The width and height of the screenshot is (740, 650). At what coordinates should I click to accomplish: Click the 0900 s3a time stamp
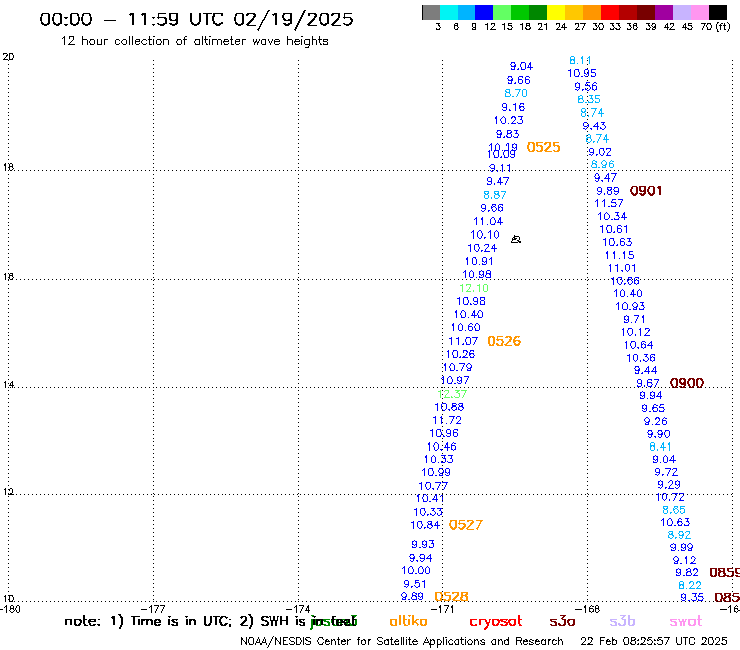click(687, 383)
